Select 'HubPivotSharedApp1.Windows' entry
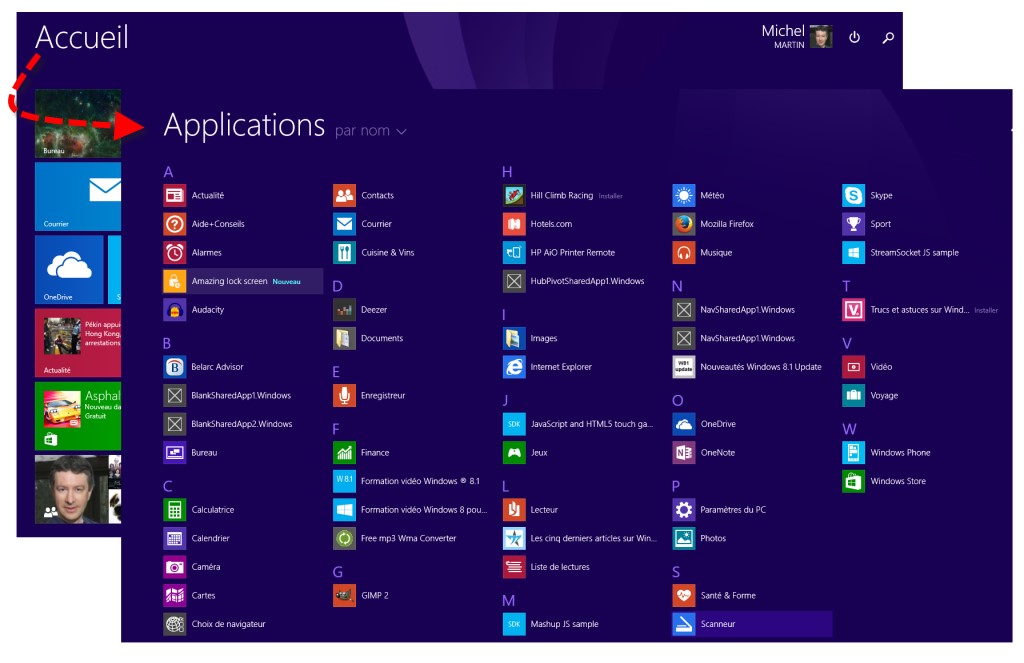This screenshot has height=663, width=1024. (x=573, y=281)
